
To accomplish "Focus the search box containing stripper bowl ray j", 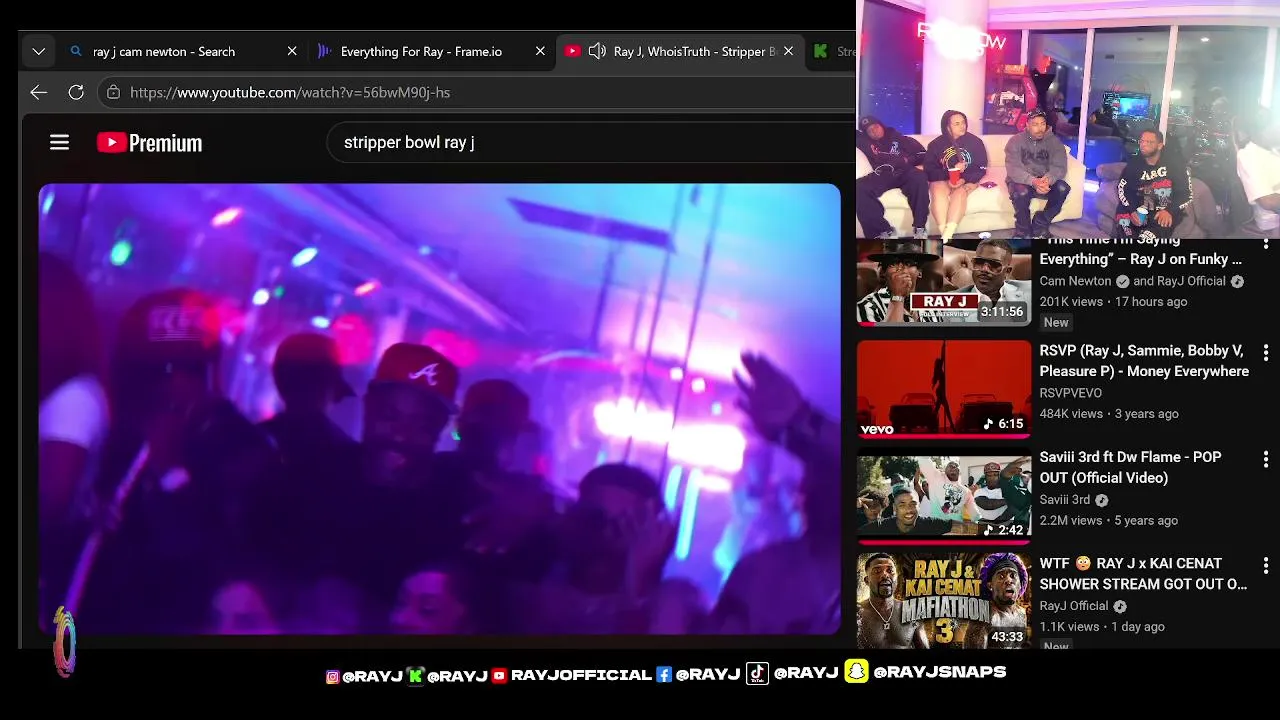I will 590,142.
